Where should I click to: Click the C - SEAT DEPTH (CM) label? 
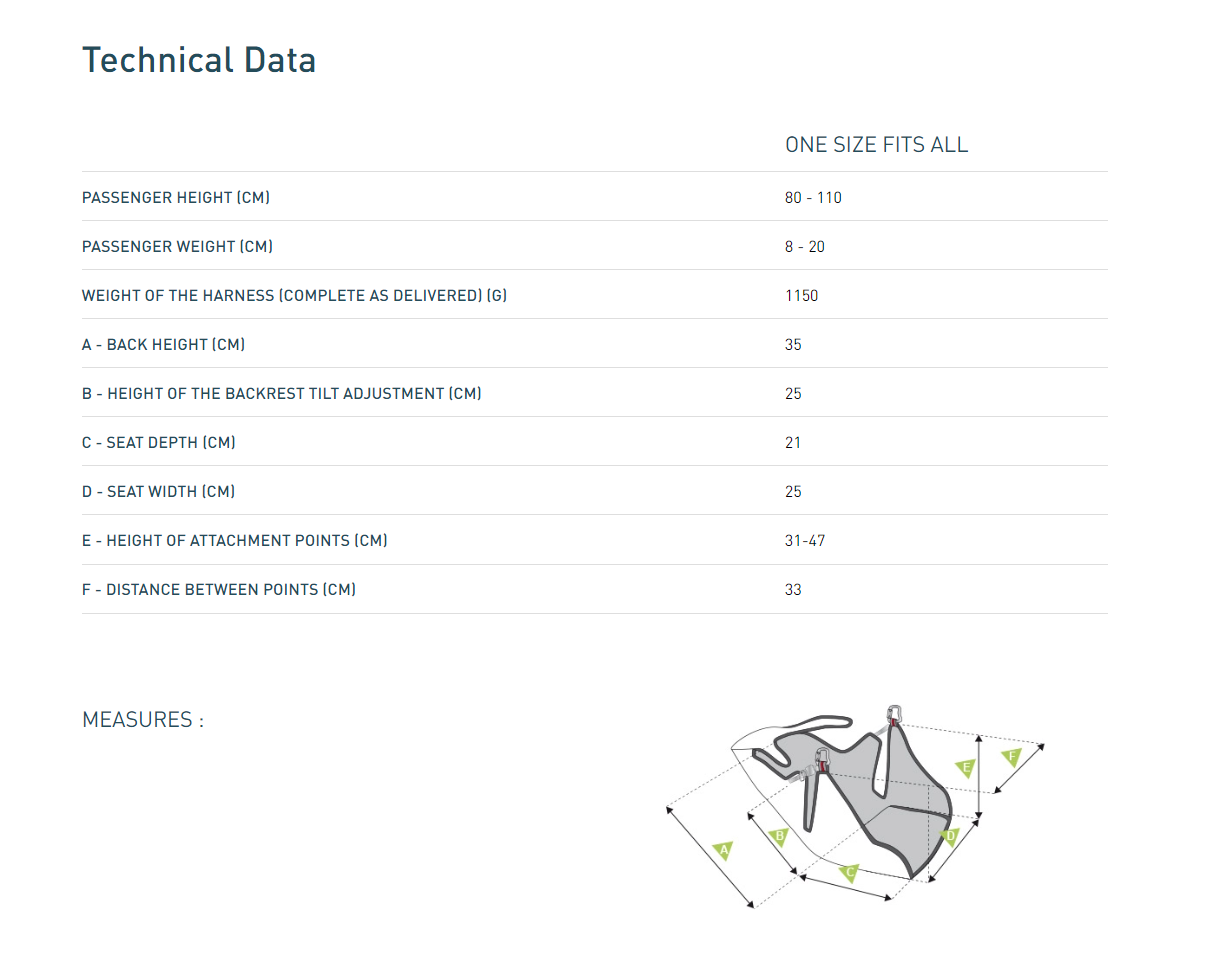coord(158,443)
